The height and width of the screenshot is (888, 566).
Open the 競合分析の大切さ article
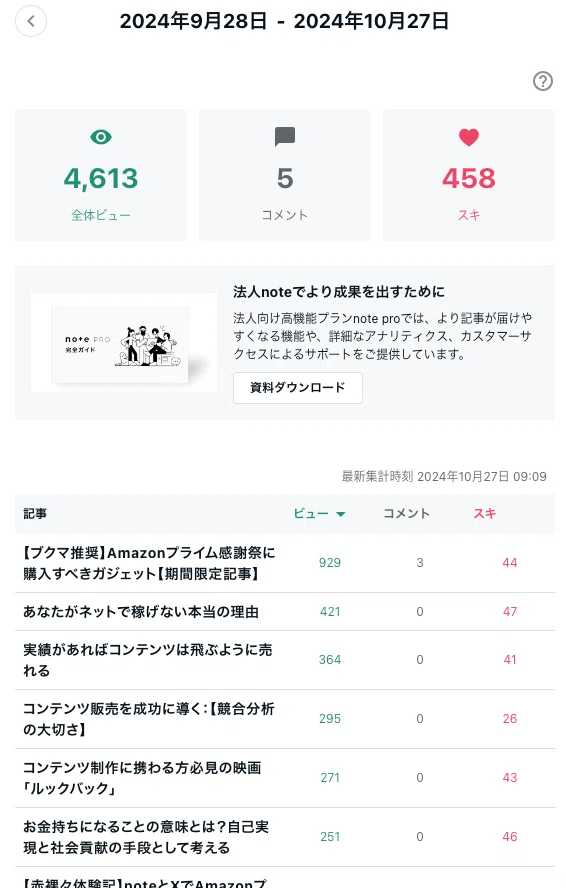pos(148,719)
